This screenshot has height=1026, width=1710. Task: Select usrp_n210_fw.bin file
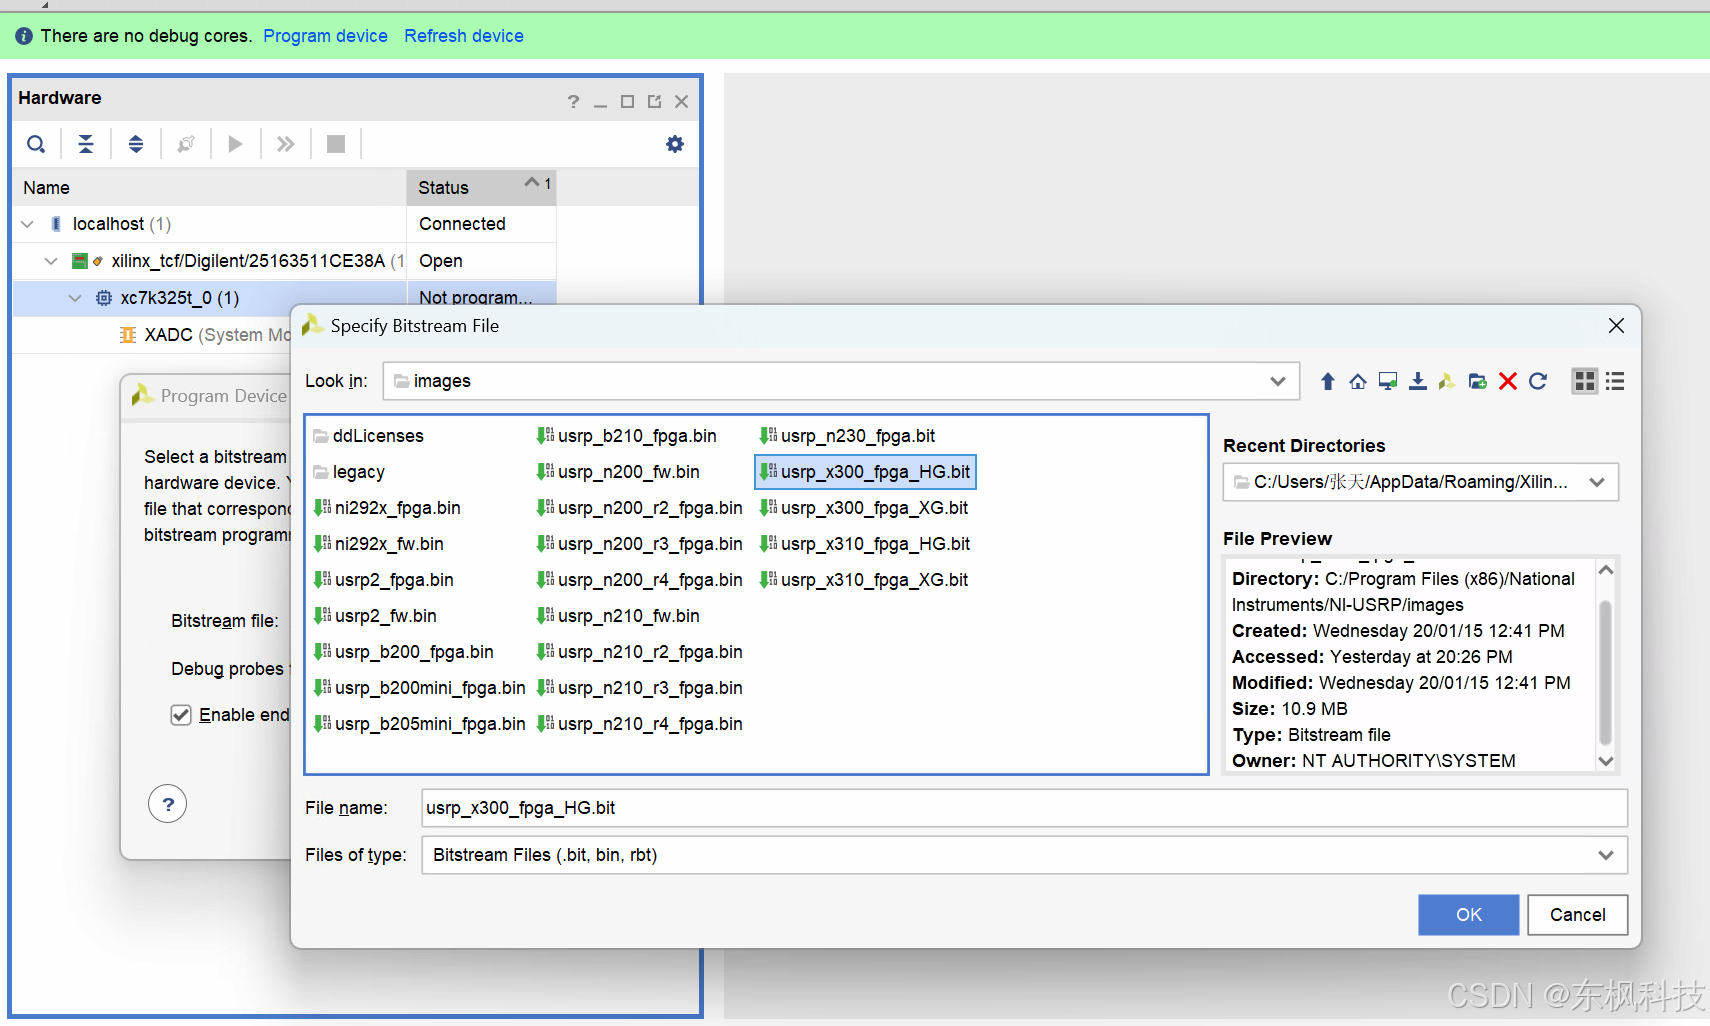[618, 616]
